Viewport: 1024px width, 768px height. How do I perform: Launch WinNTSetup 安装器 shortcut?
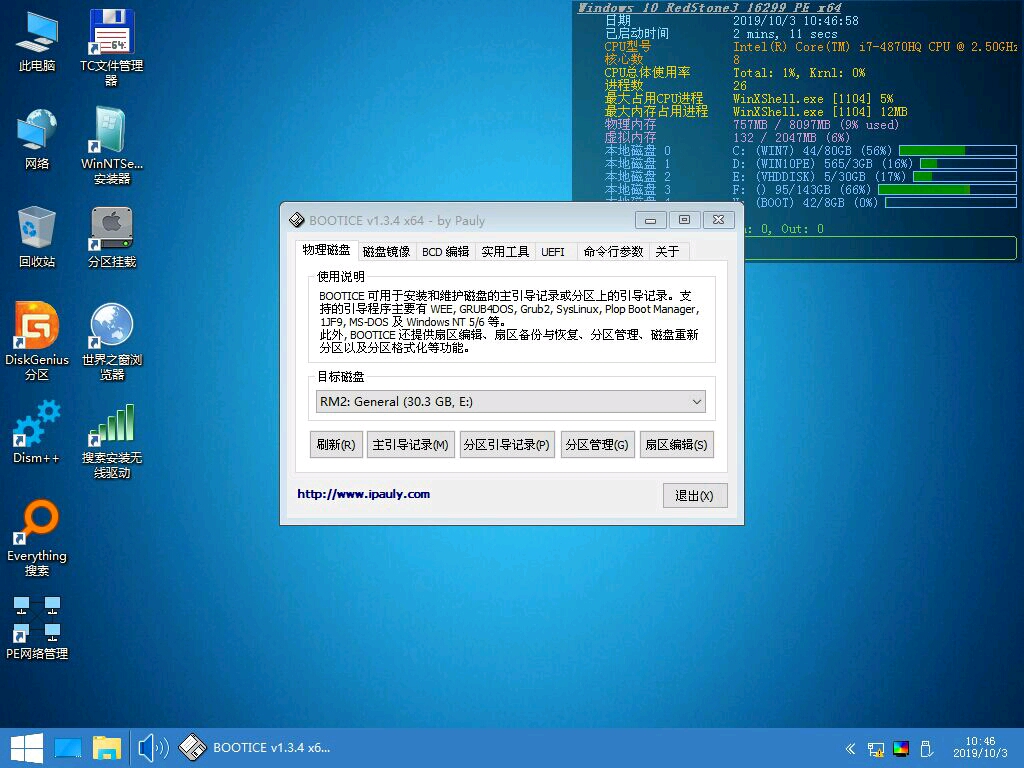[111, 146]
